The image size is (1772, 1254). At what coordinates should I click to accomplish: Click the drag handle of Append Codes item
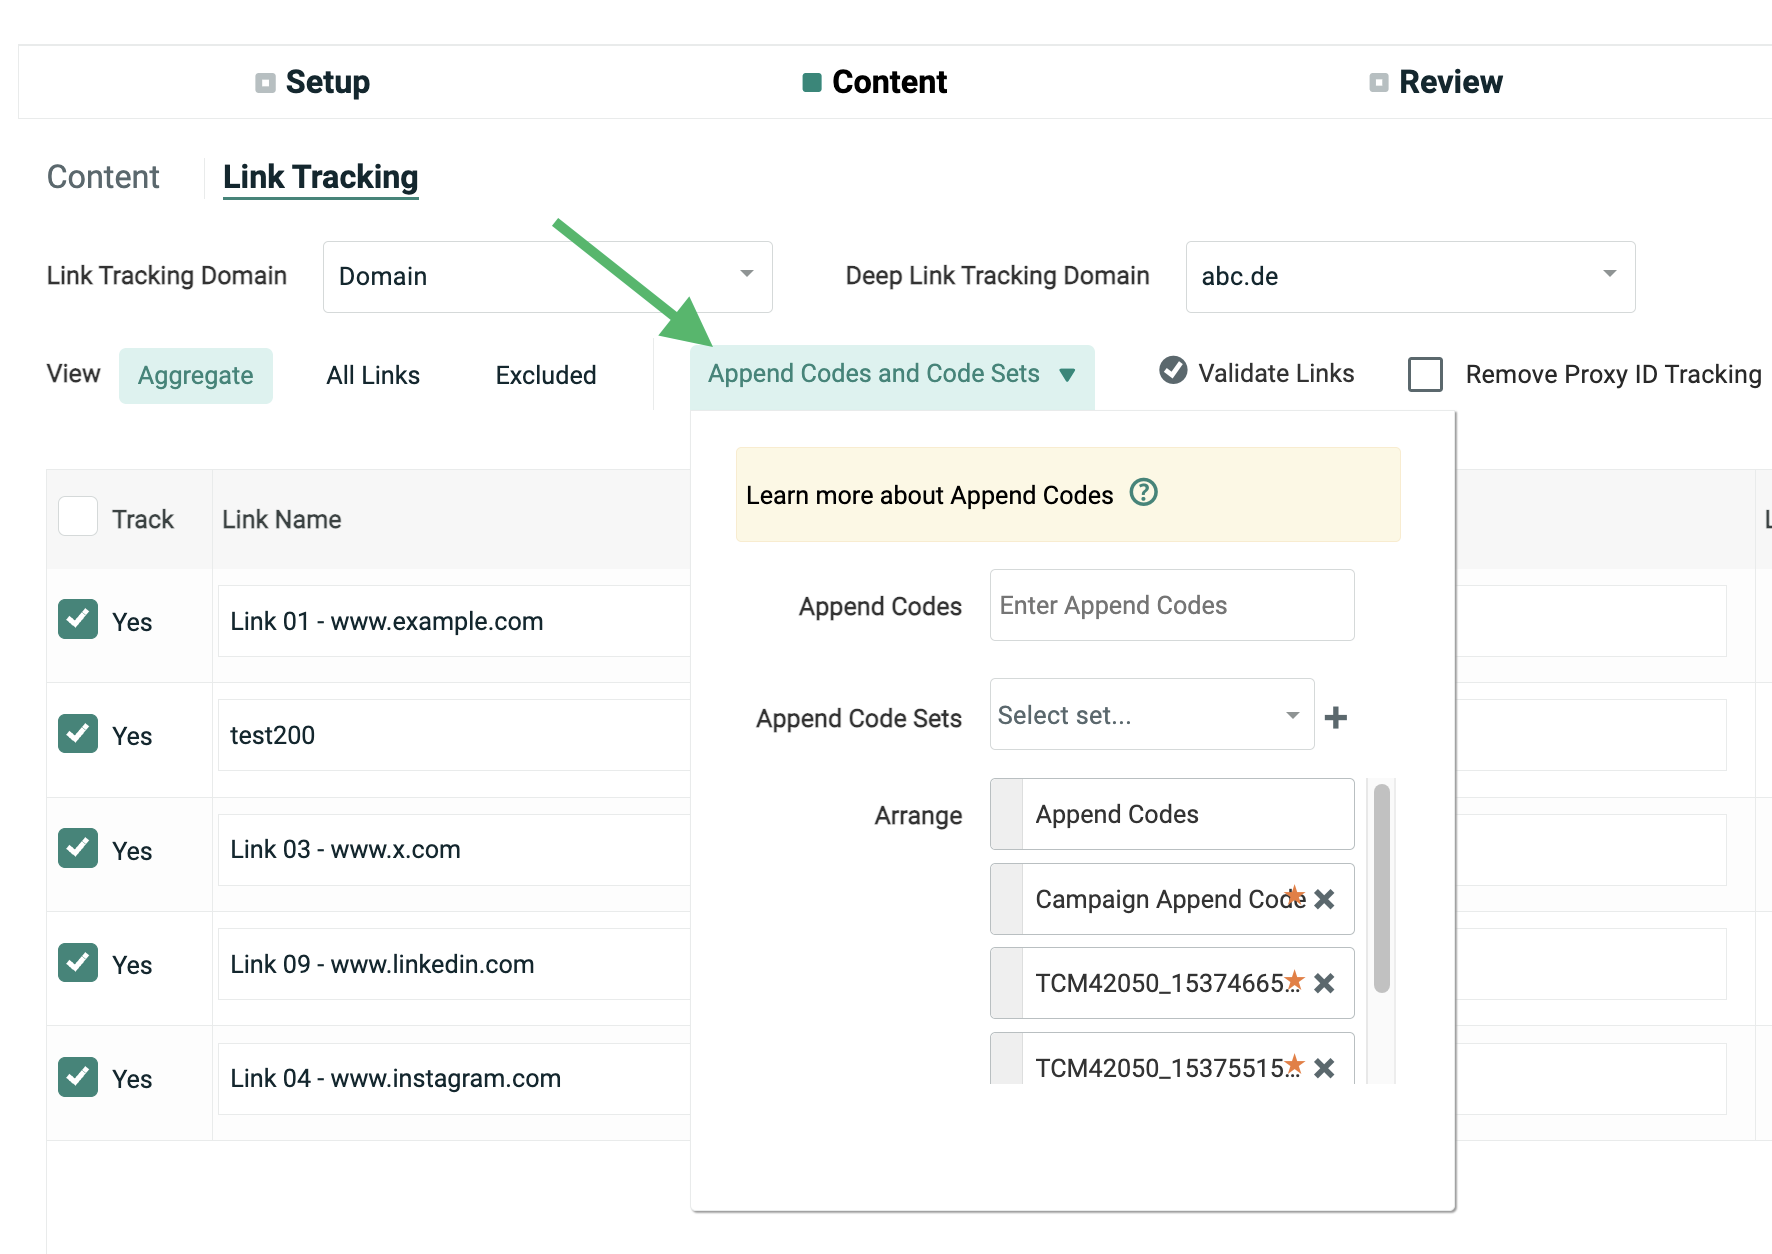1007,814
